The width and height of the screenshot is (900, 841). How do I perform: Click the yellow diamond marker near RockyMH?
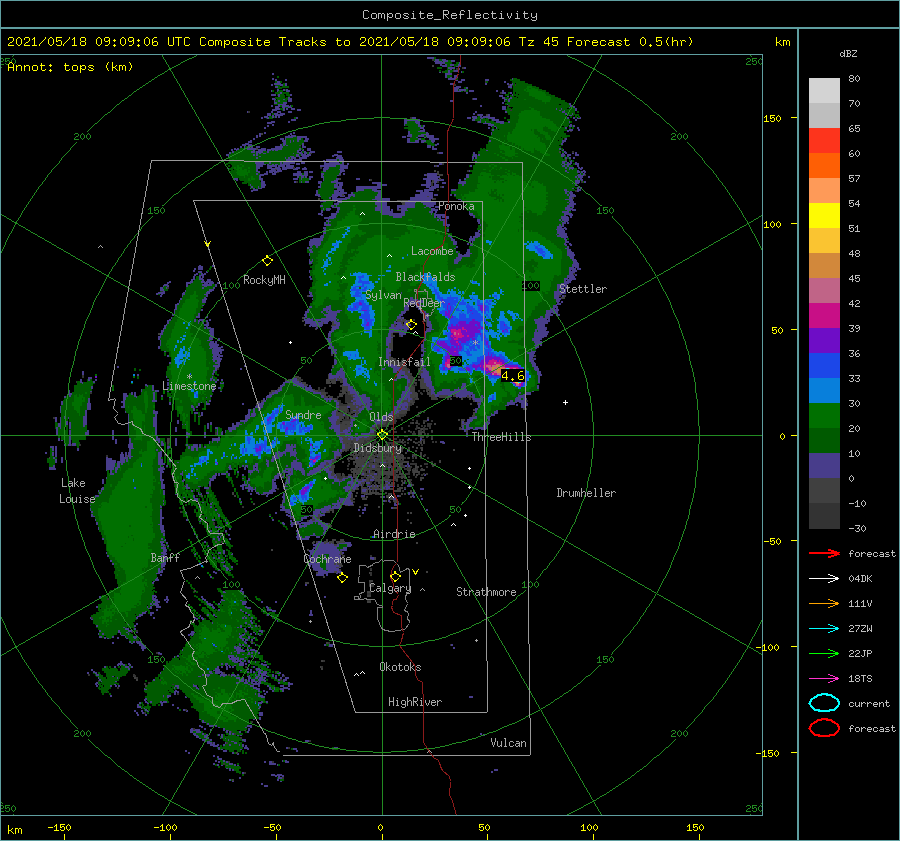click(267, 261)
